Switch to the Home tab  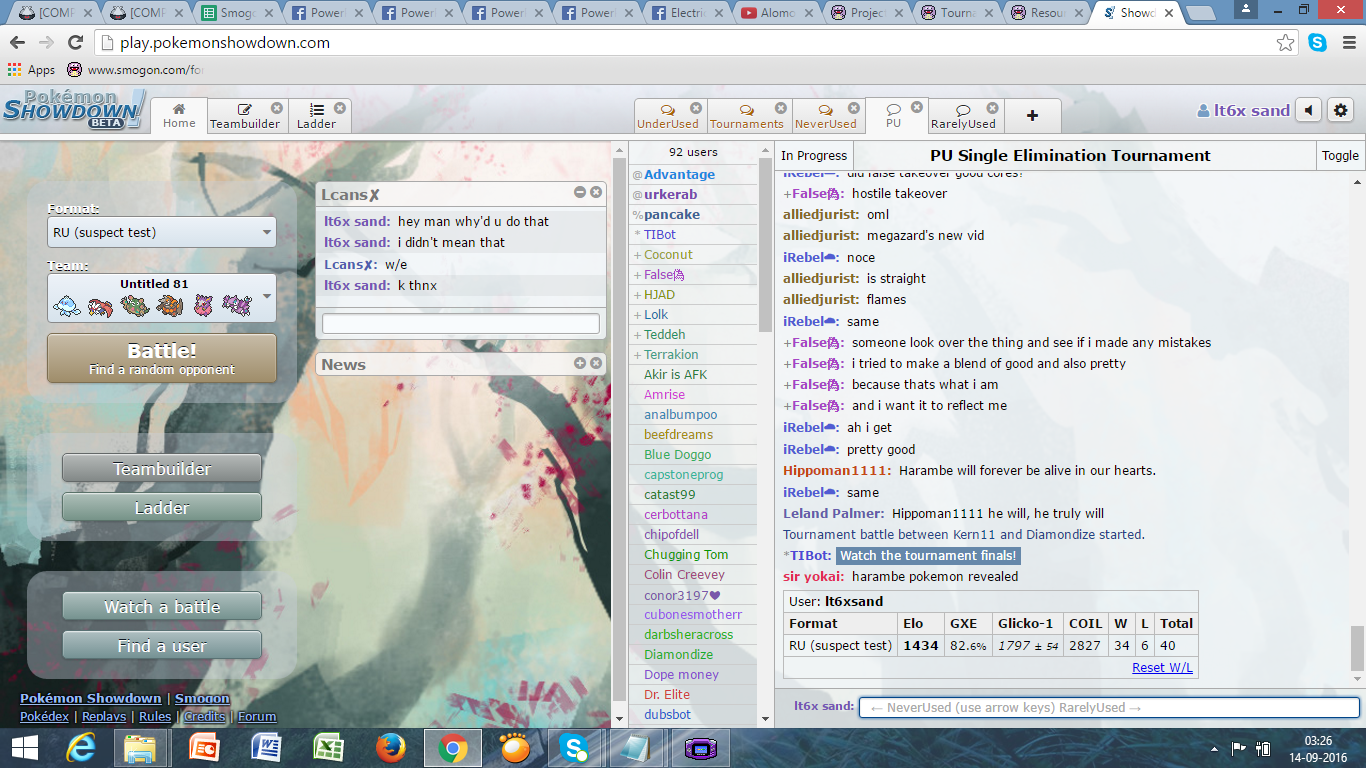coord(179,116)
